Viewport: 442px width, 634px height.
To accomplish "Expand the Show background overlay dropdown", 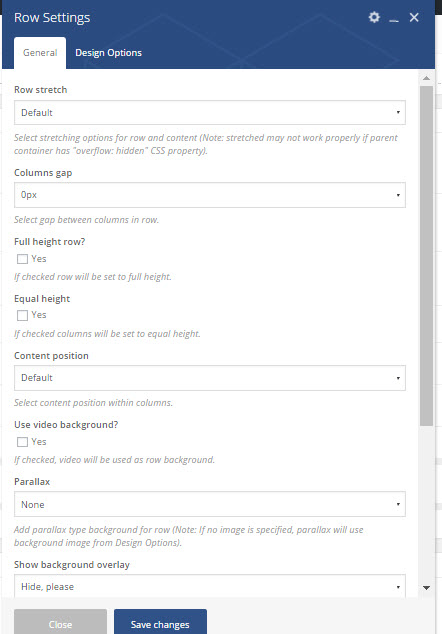I will [x=210, y=586].
